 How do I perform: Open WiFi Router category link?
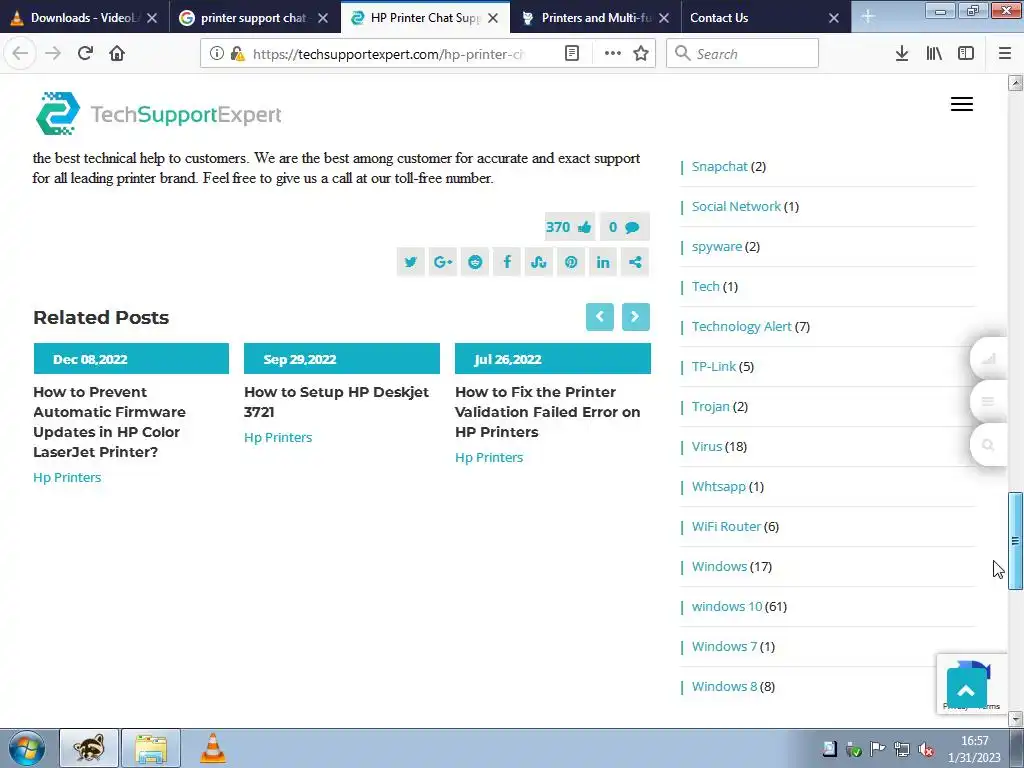click(x=726, y=526)
